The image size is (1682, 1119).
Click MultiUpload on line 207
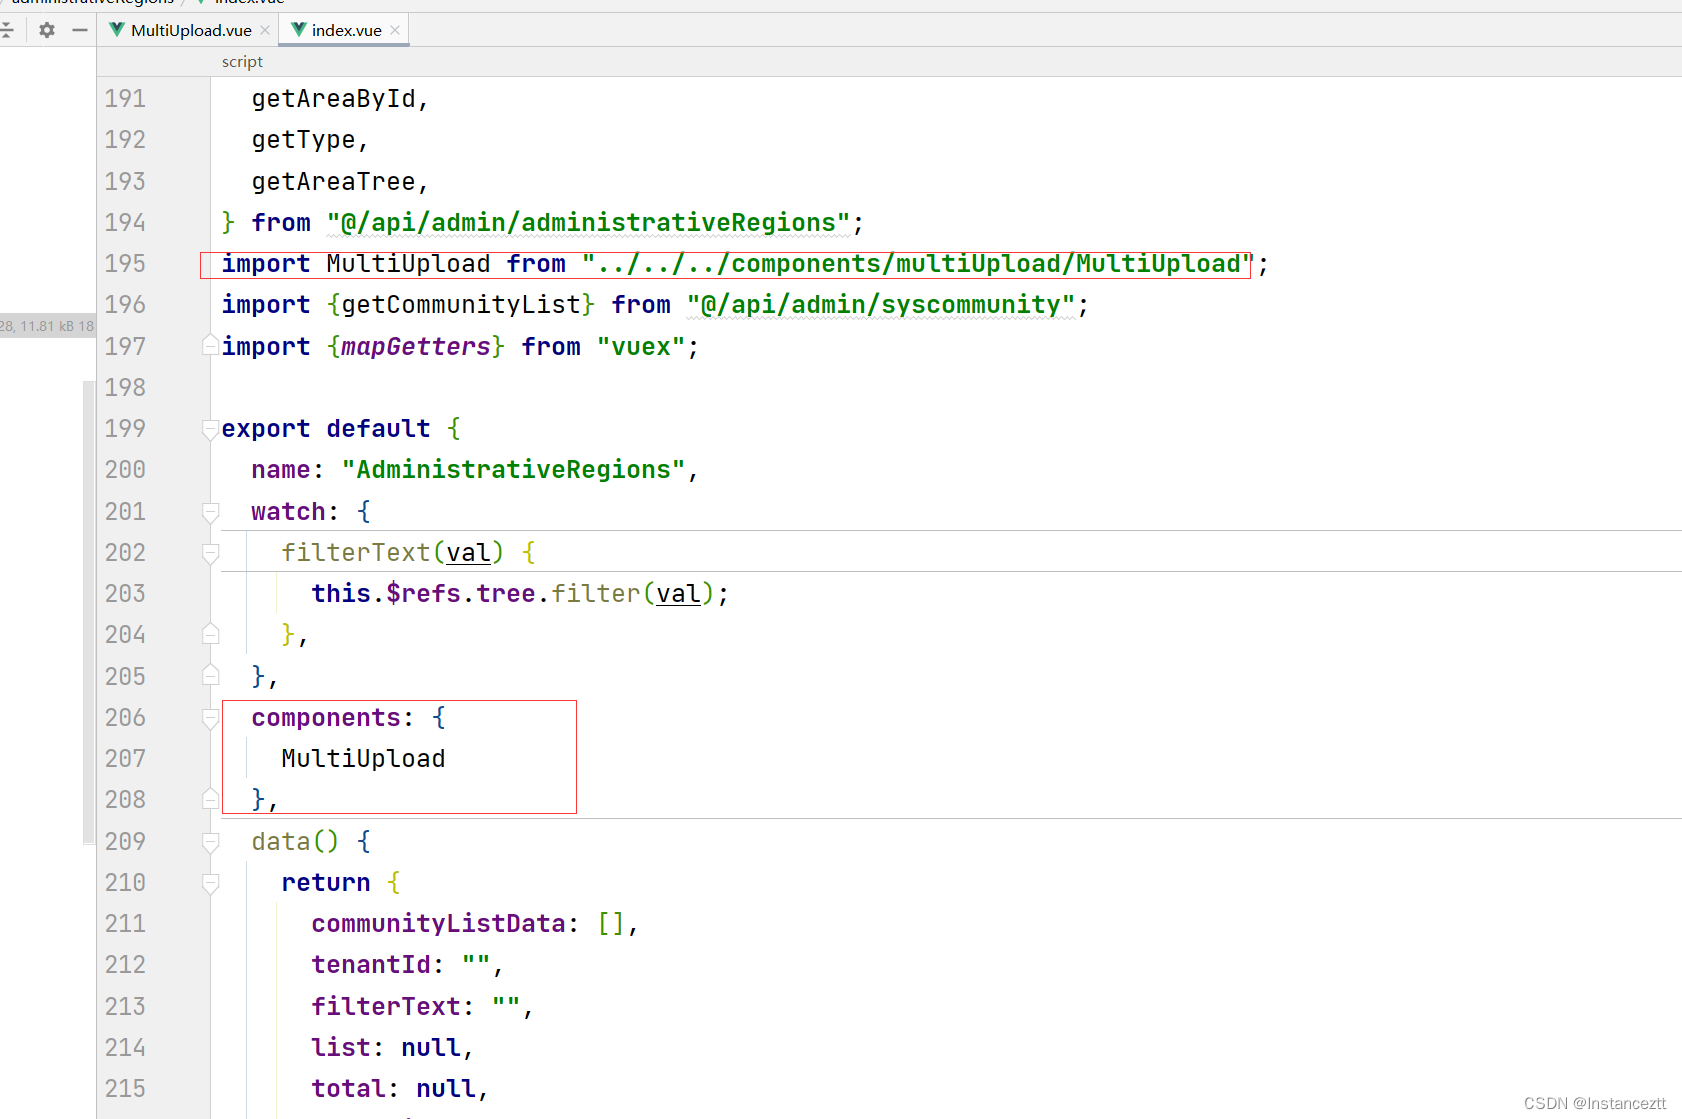coord(363,759)
